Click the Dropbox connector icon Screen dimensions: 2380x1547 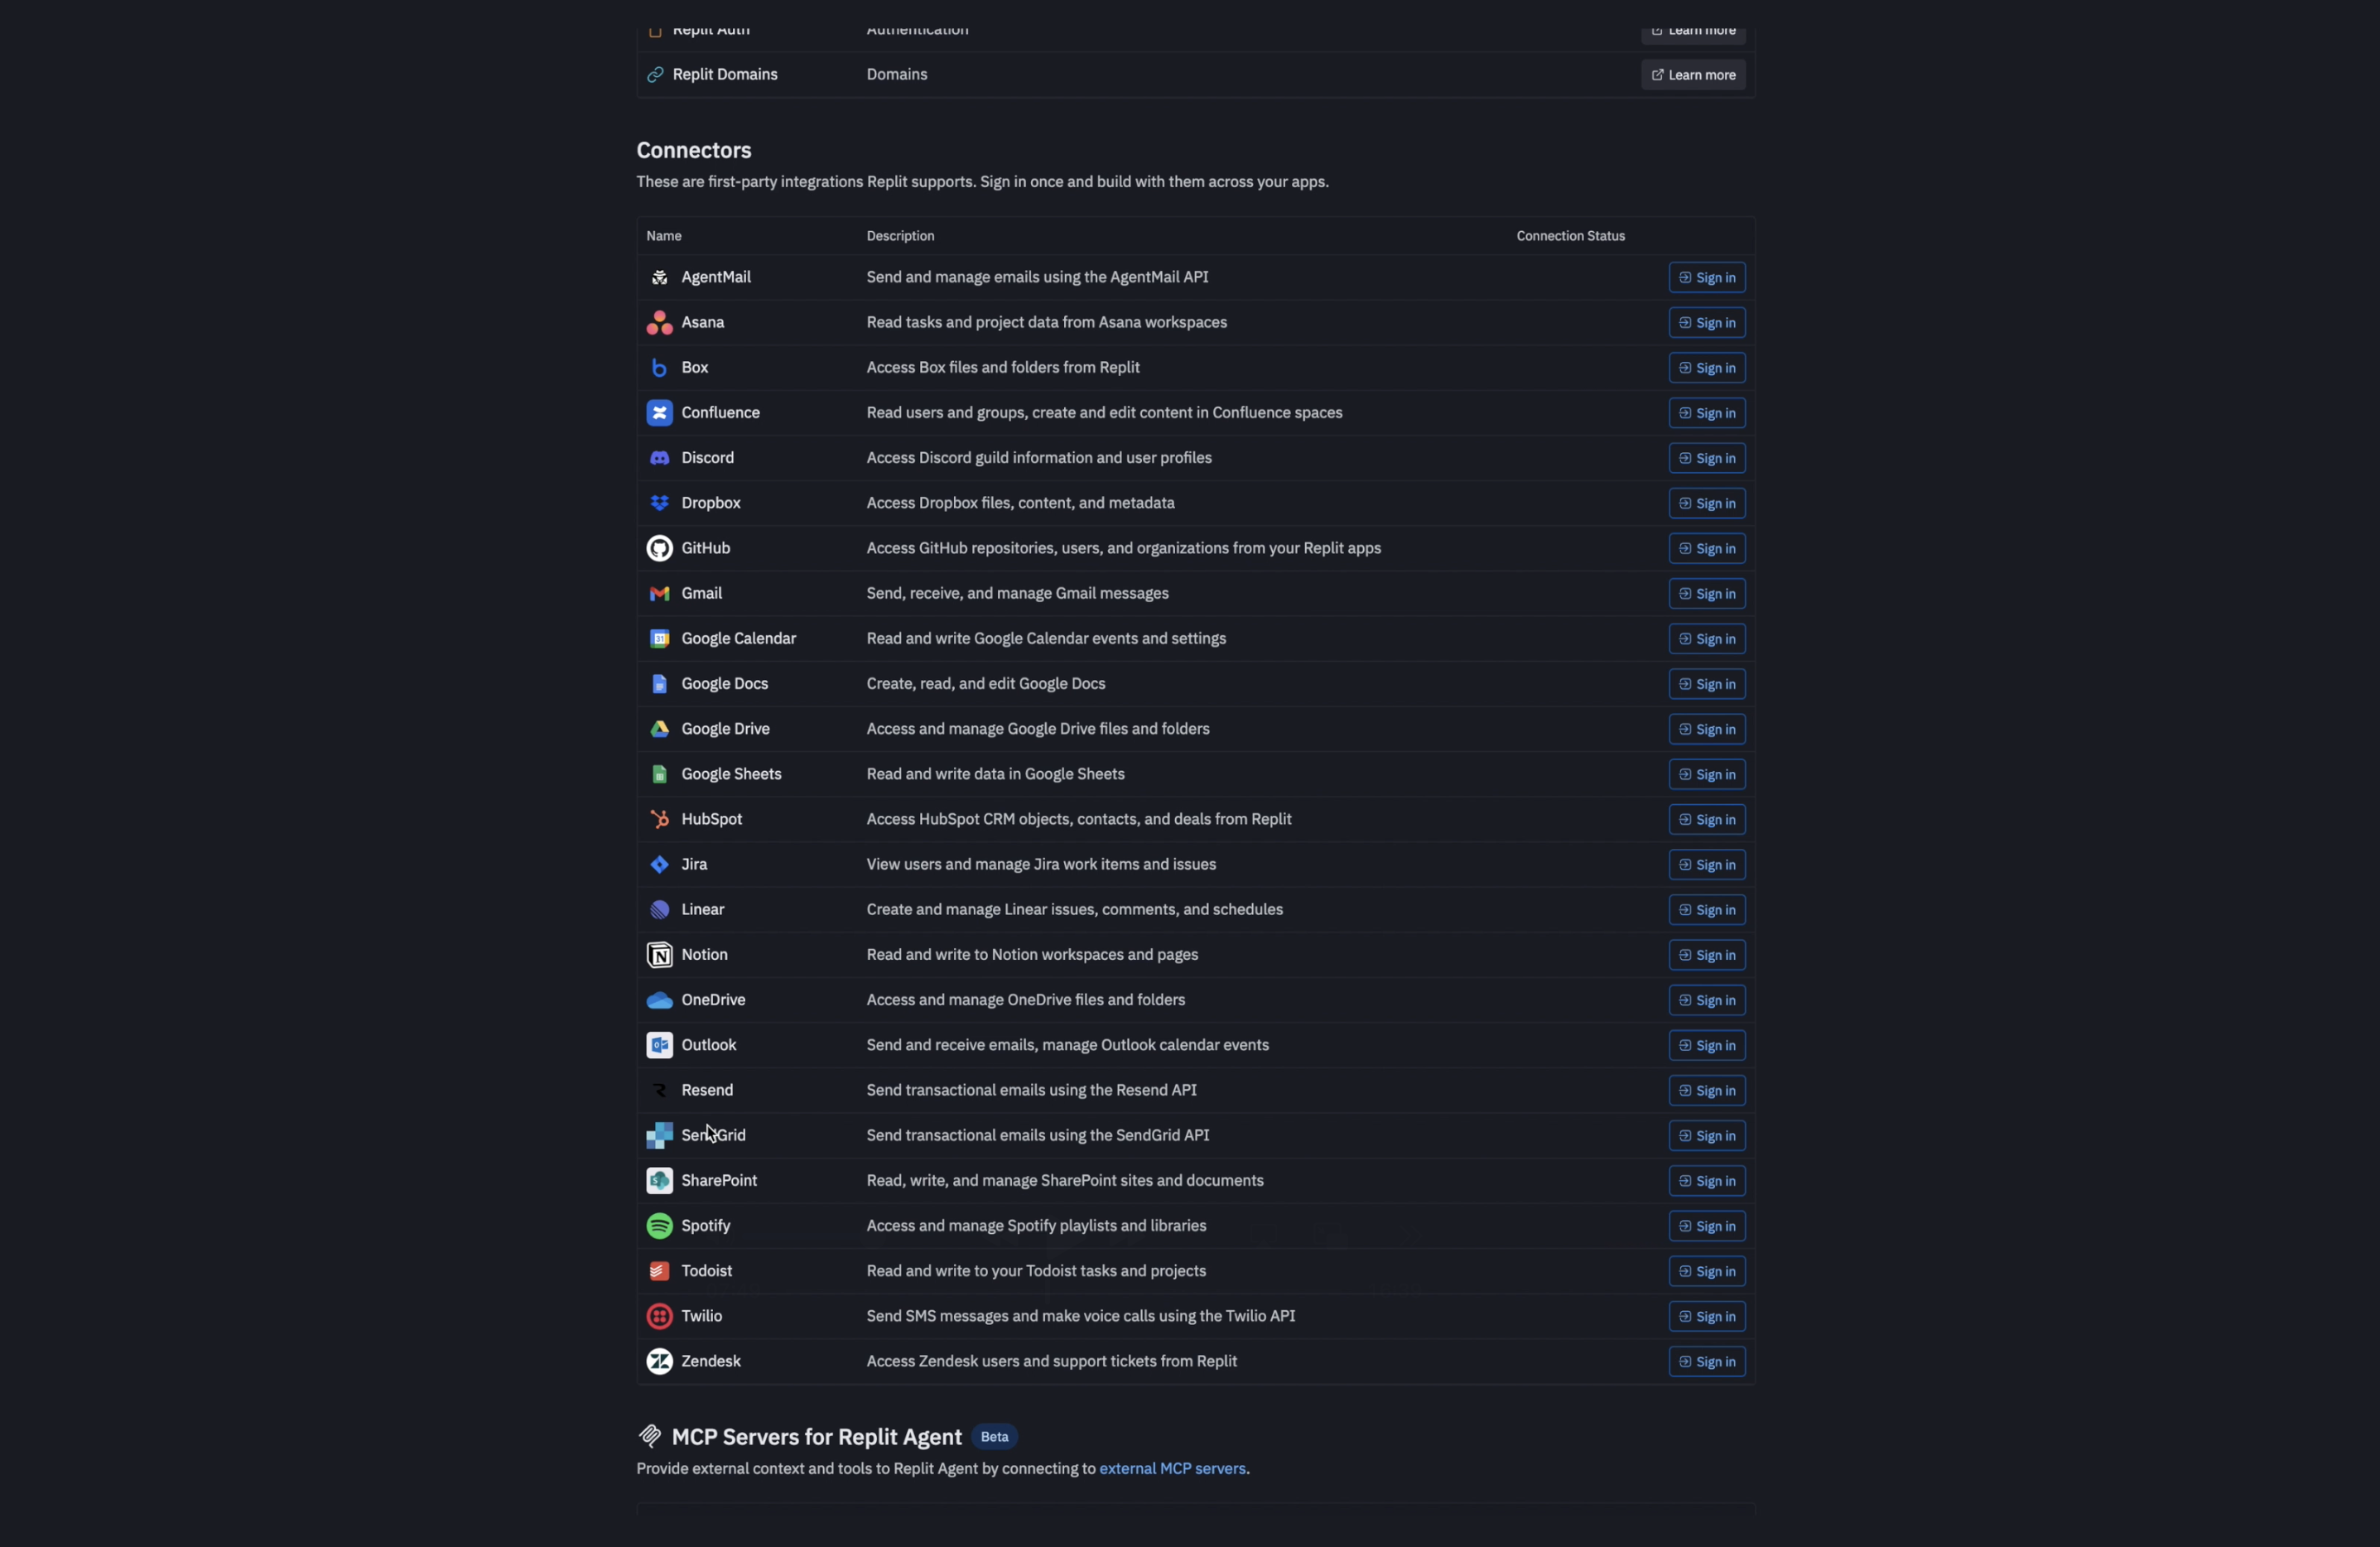(x=659, y=503)
